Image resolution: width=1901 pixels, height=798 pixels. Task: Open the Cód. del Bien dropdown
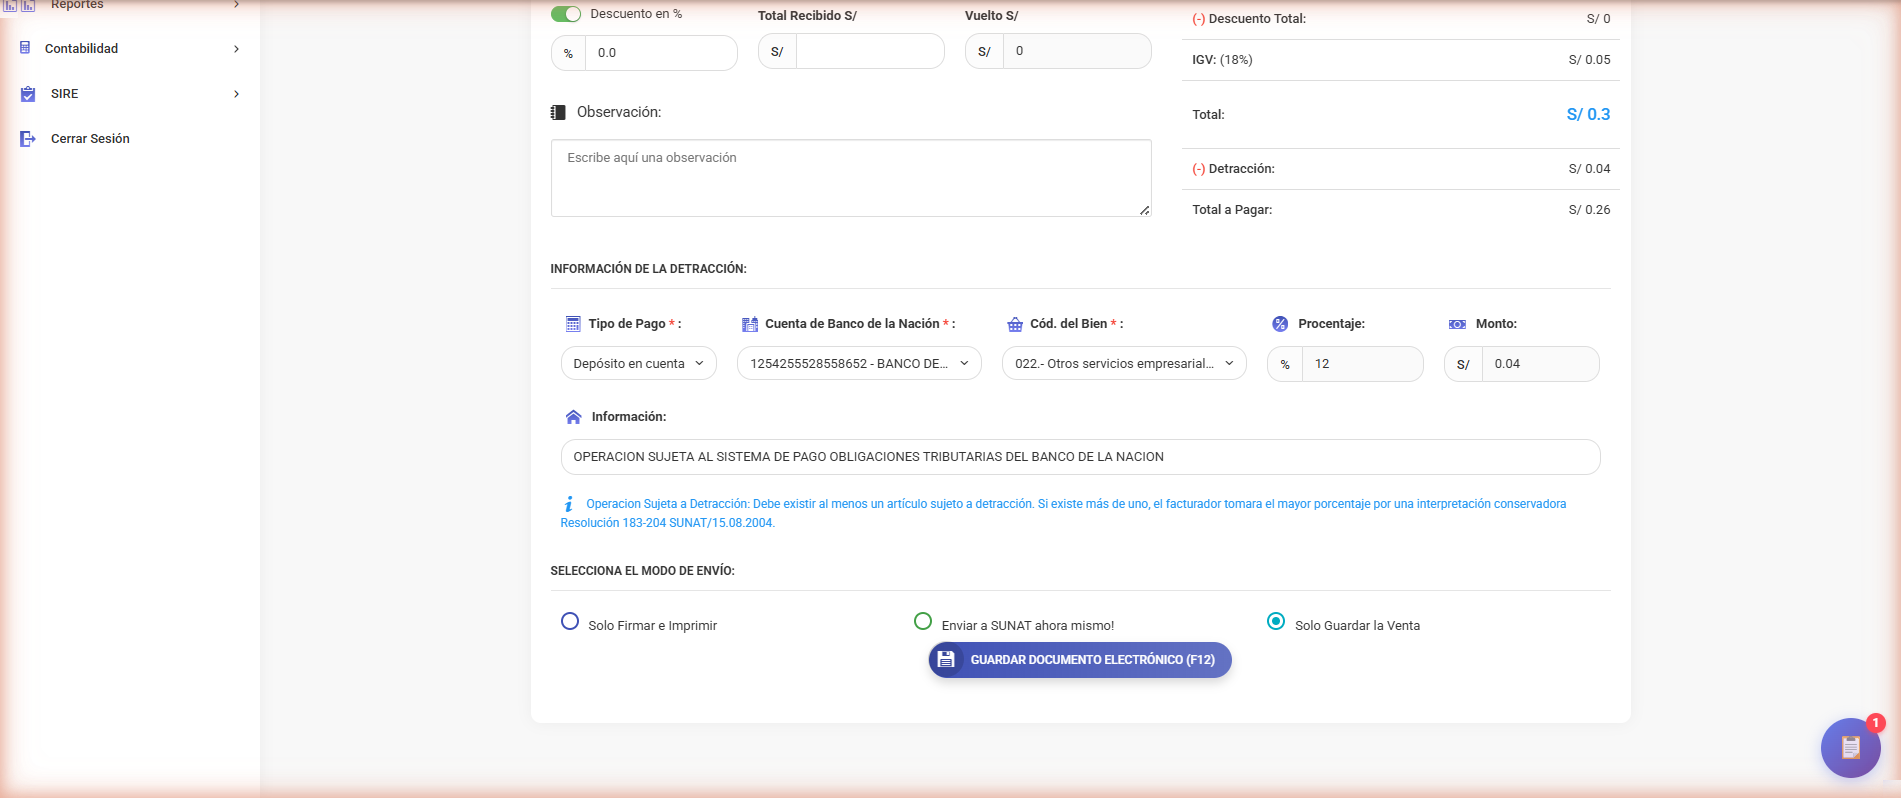pos(1124,363)
